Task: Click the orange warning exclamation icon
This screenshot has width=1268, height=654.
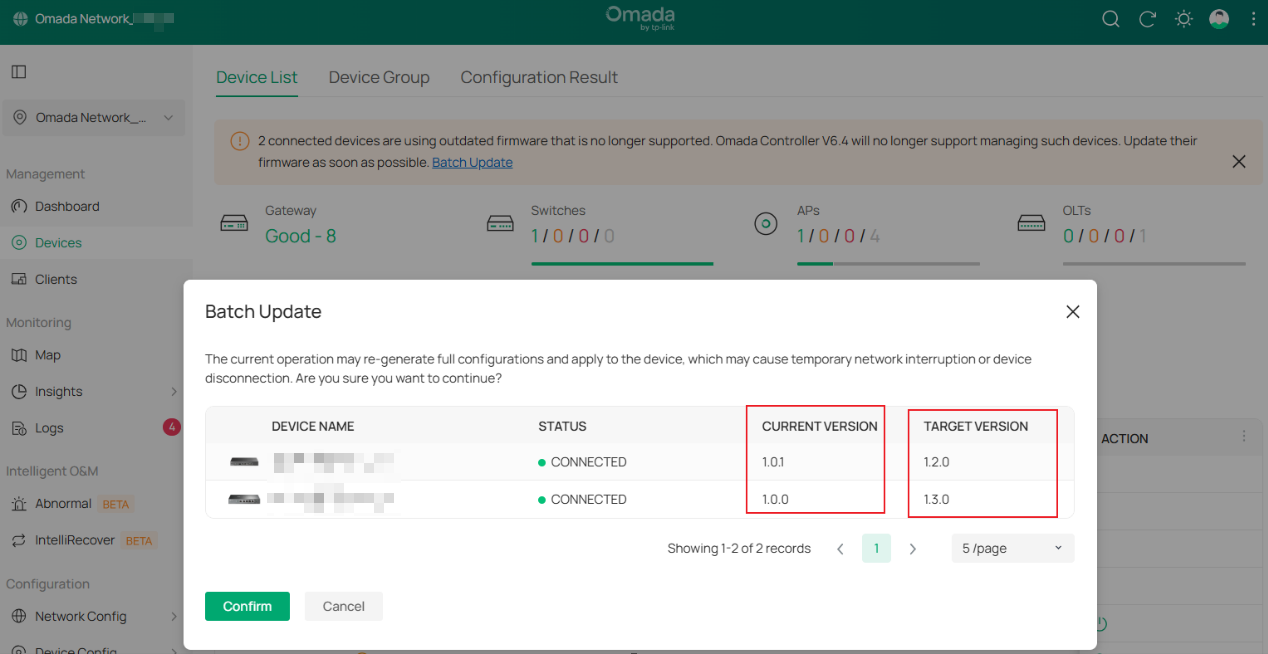Action: pyautogui.click(x=239, y=141)
